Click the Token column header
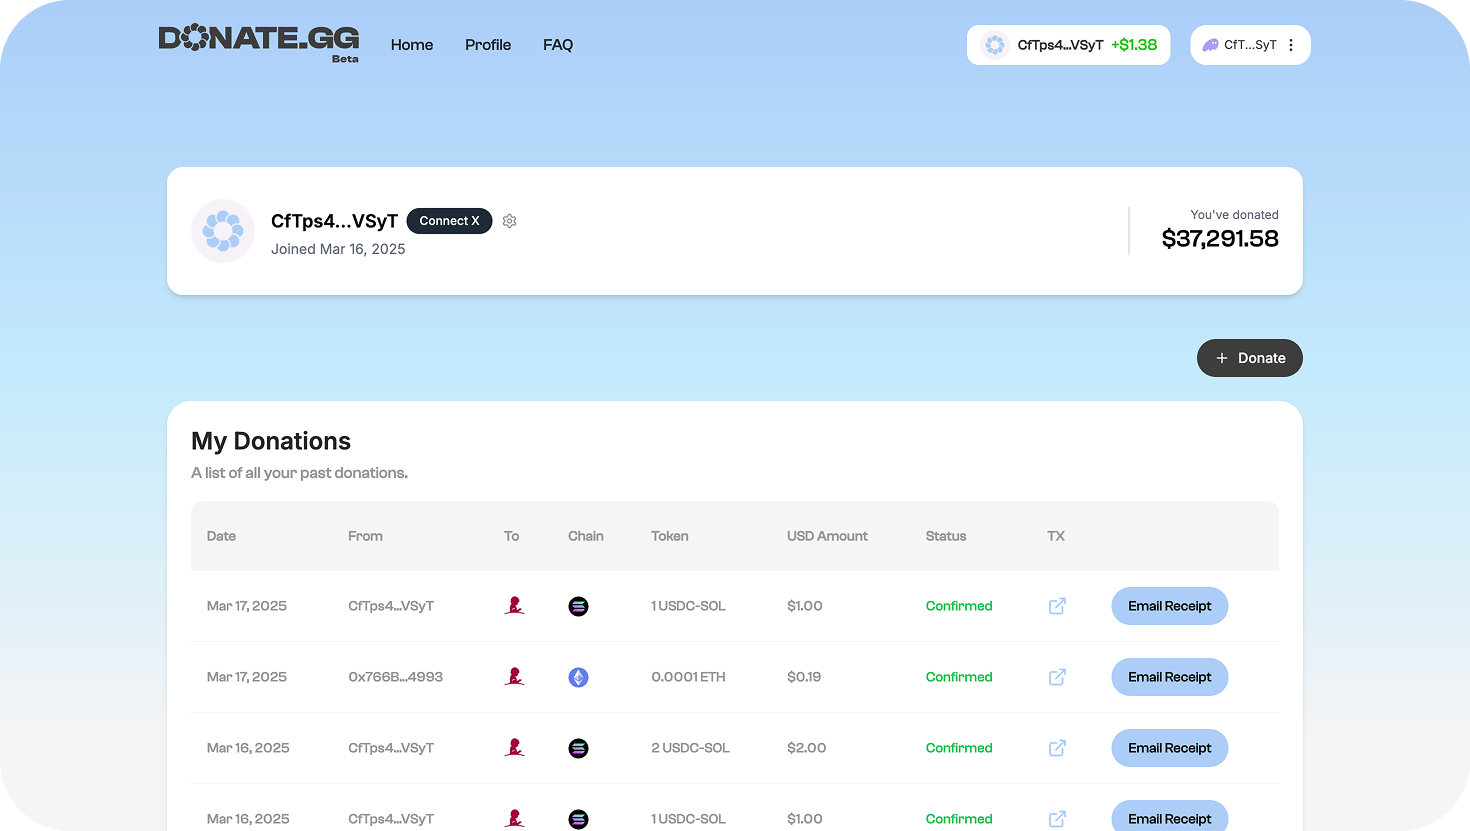1470x831 pixels. [x=669, y=536]
